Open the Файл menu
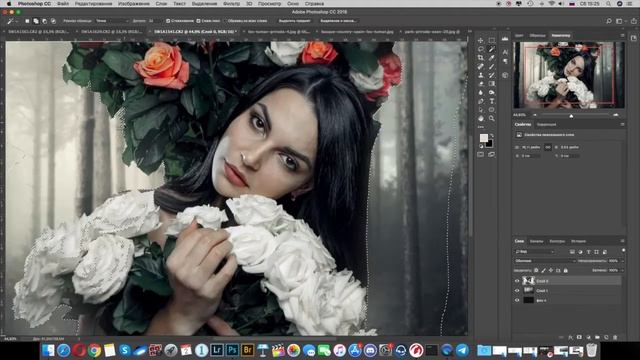The width and height of the screenshot is (640, 360). pyautogui.click(x=63, y=3)
